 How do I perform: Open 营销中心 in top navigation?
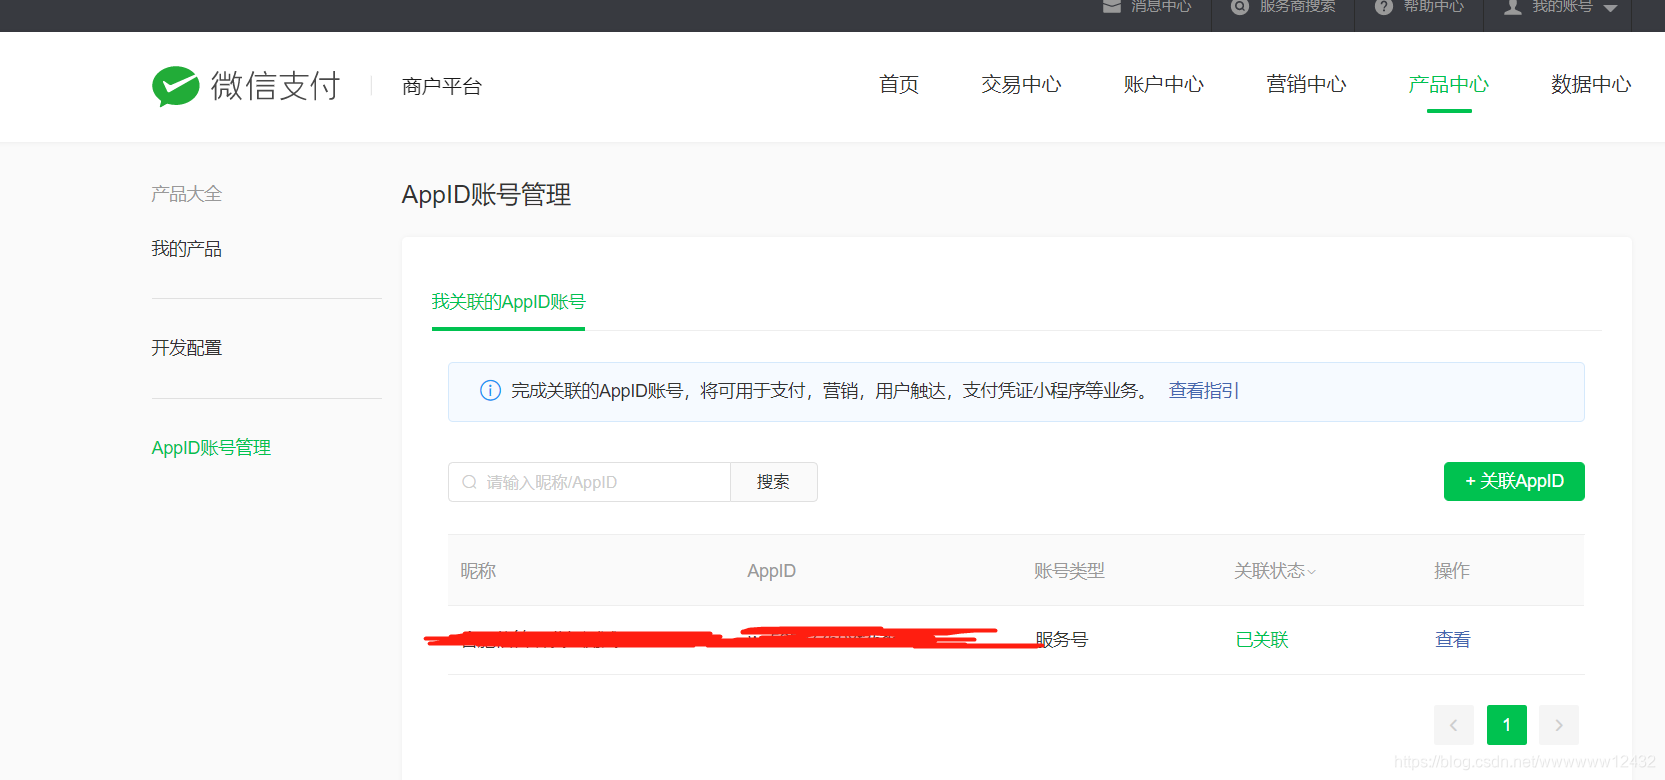[x=1306, y=85]
